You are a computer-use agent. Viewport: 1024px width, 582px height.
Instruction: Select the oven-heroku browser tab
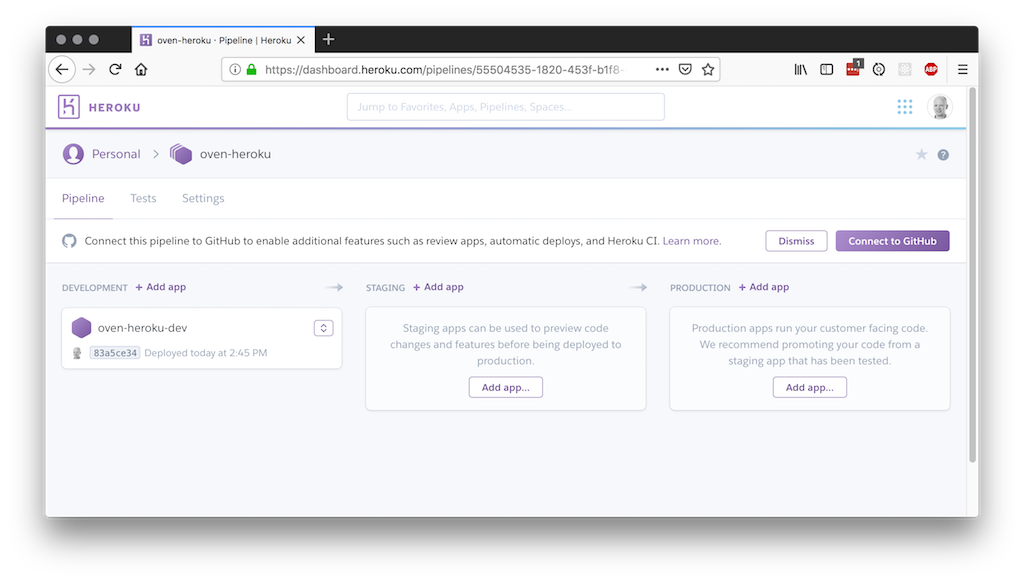[x=223, y=40]
